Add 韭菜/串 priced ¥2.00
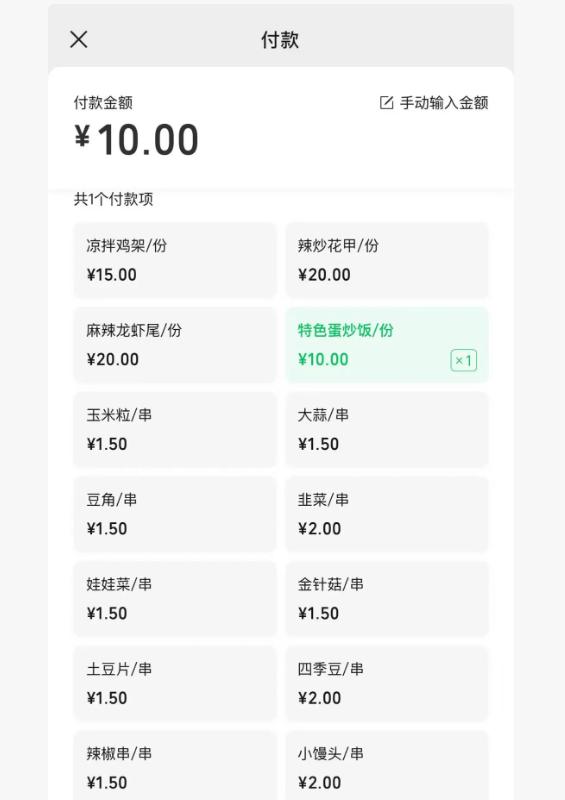Screen dimensions: 565x800 point(387,514)
